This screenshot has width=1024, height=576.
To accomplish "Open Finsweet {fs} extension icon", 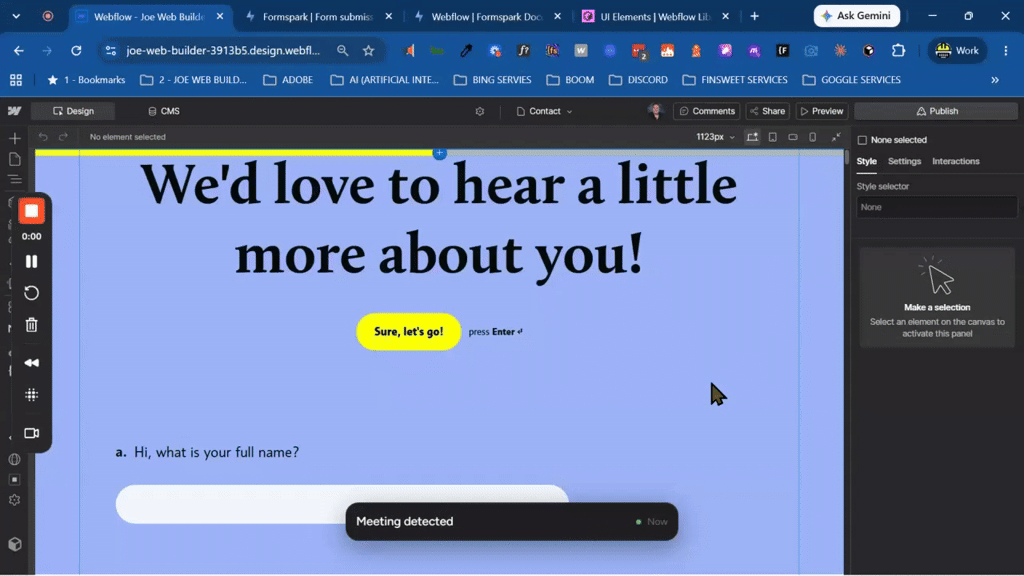I will click(x=552, y=50).
